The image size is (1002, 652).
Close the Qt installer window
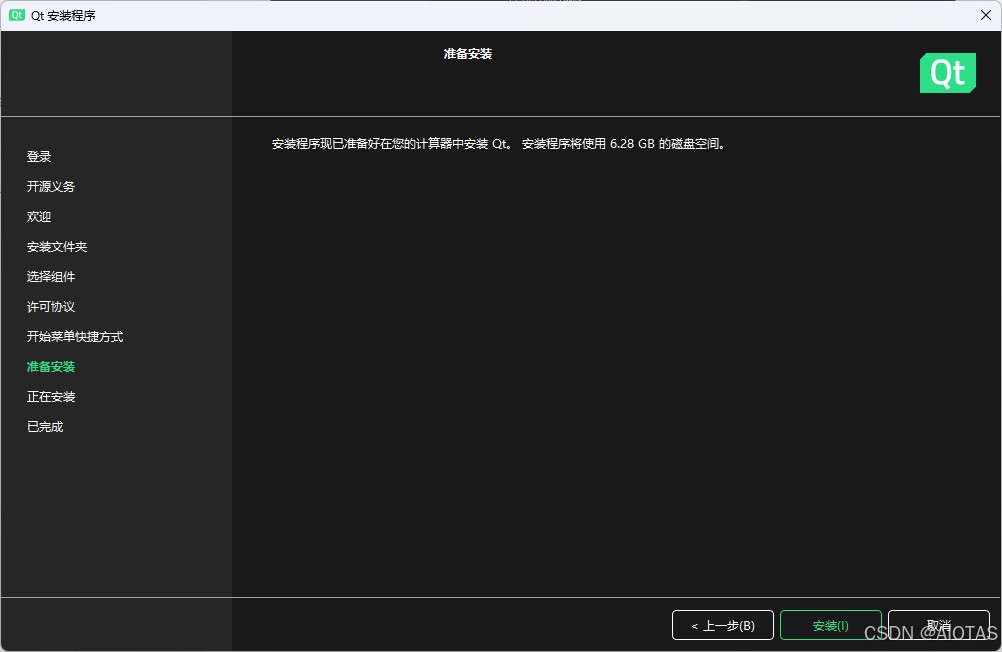click(985, 15)
